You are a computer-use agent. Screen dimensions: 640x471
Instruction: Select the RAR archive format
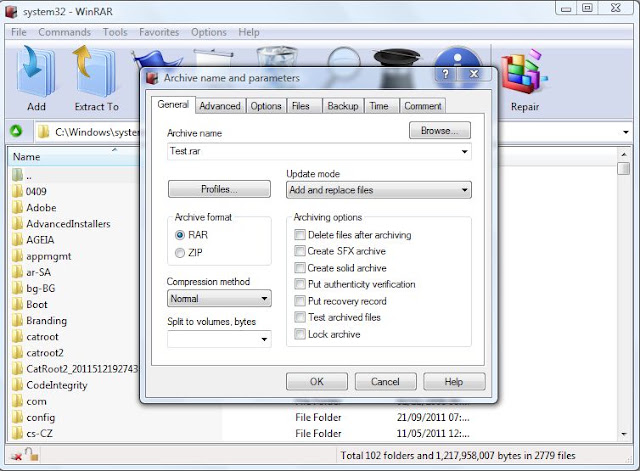(x=180, y=235)
